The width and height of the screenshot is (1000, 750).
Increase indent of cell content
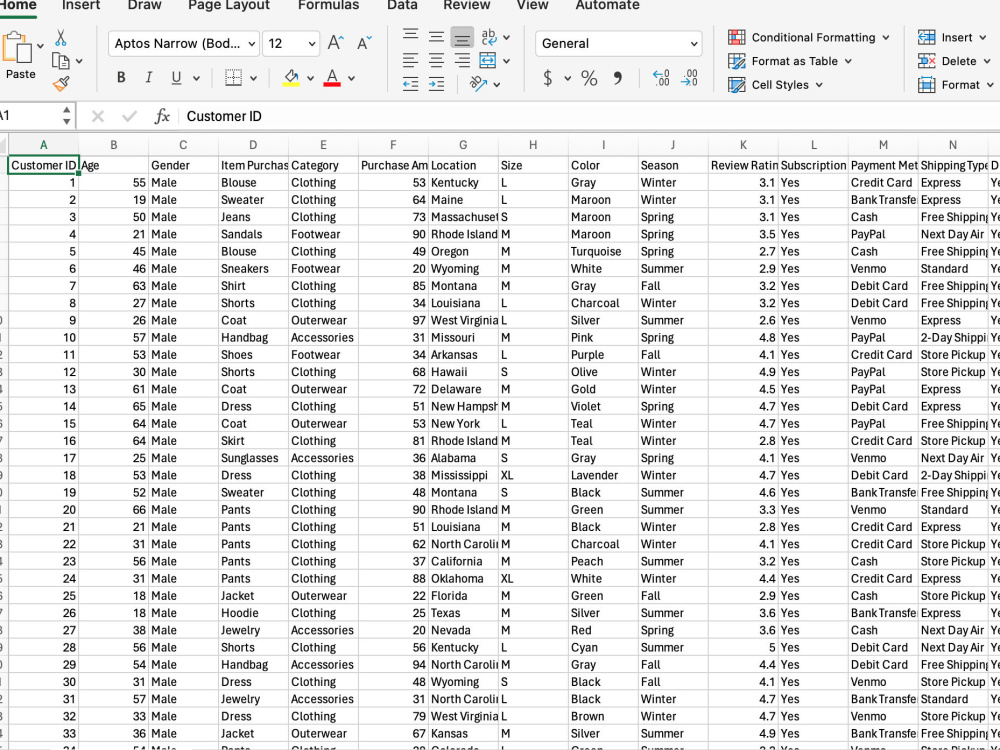coord(436,84)
